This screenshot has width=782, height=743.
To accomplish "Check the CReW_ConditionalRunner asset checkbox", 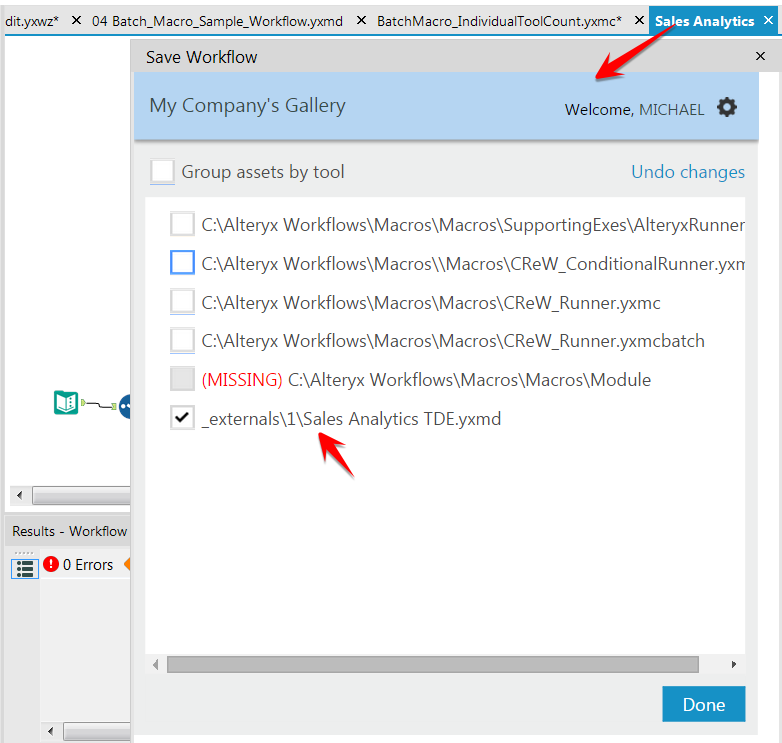I will click(x=182, y=263).
